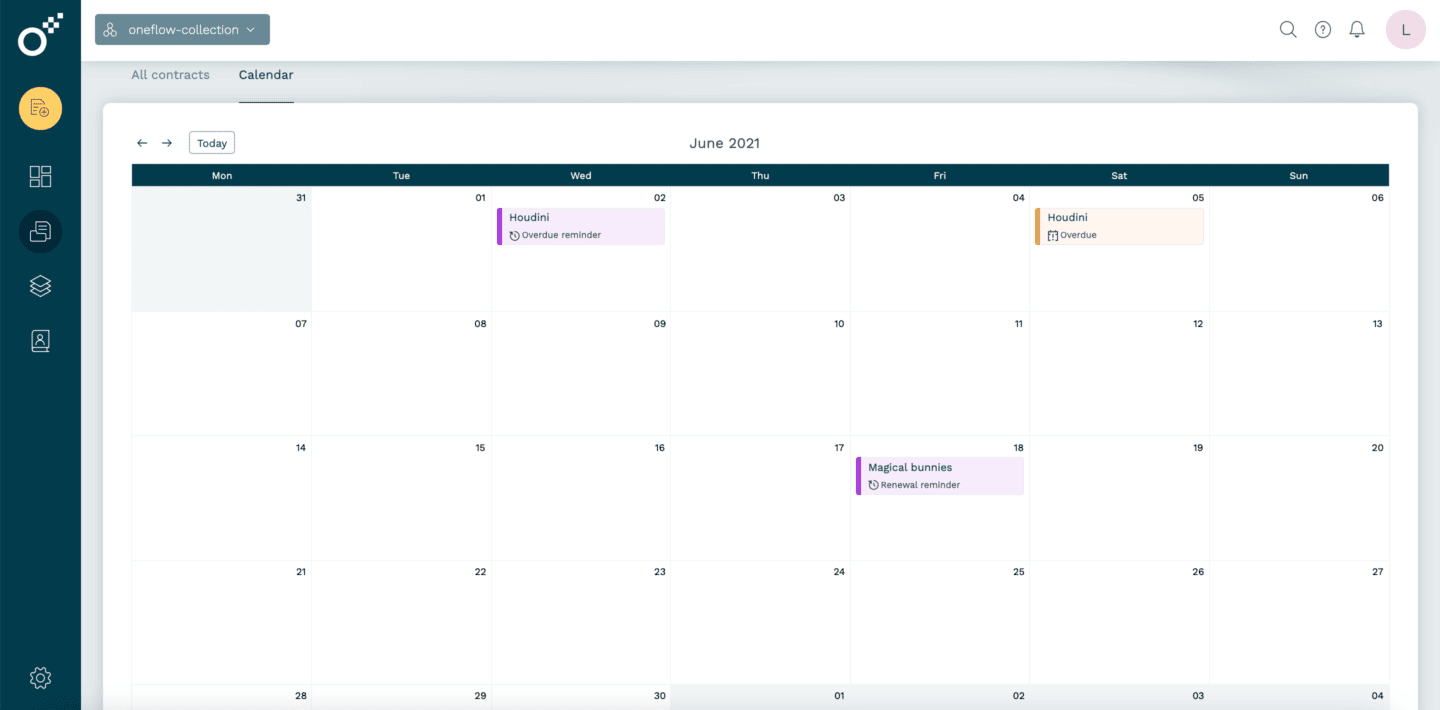1440x710 pixels.
Task: Select the day cell numbered 26
Action: 1119,622
